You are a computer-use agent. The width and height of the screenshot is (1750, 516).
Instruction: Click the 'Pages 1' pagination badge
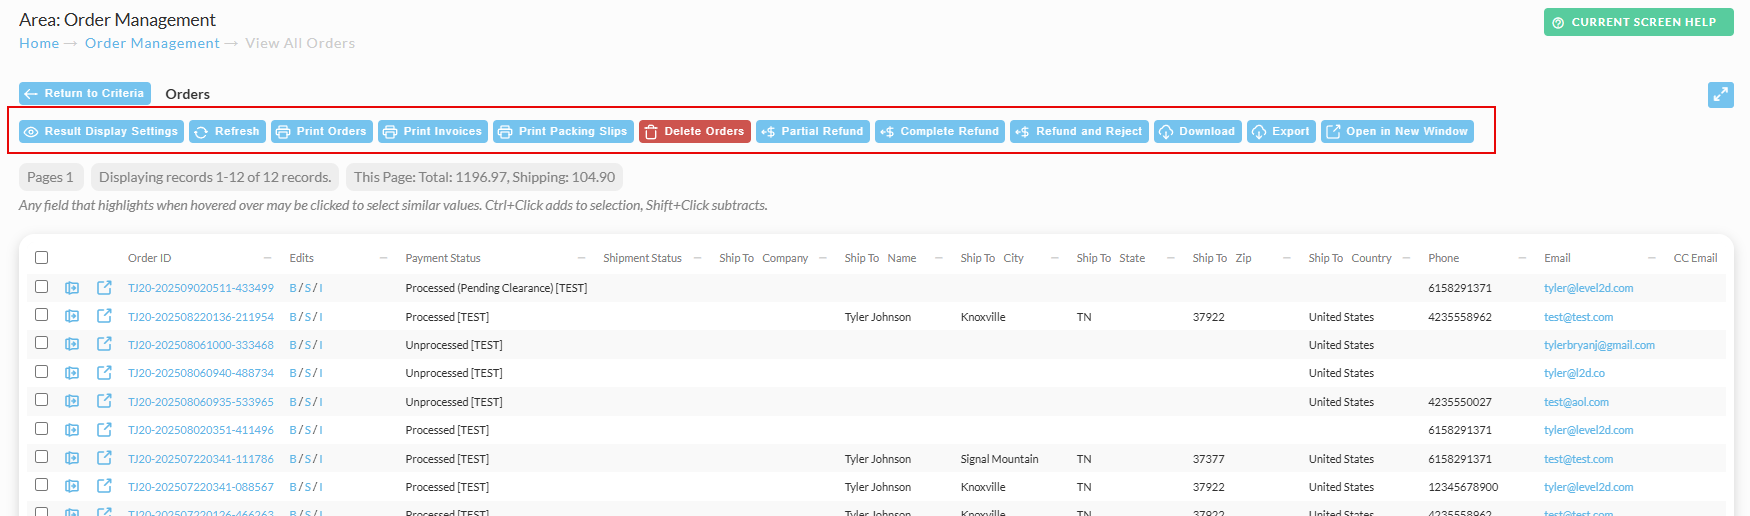(50, 177)
